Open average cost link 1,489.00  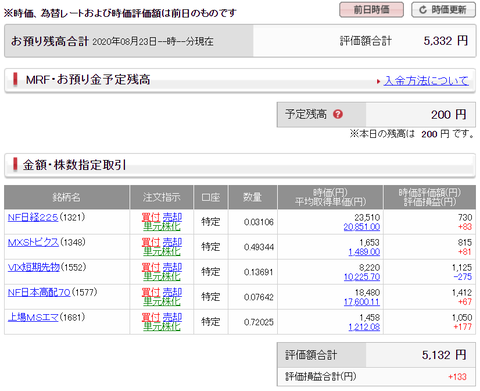pyautogui.click(x=364, y=252)
